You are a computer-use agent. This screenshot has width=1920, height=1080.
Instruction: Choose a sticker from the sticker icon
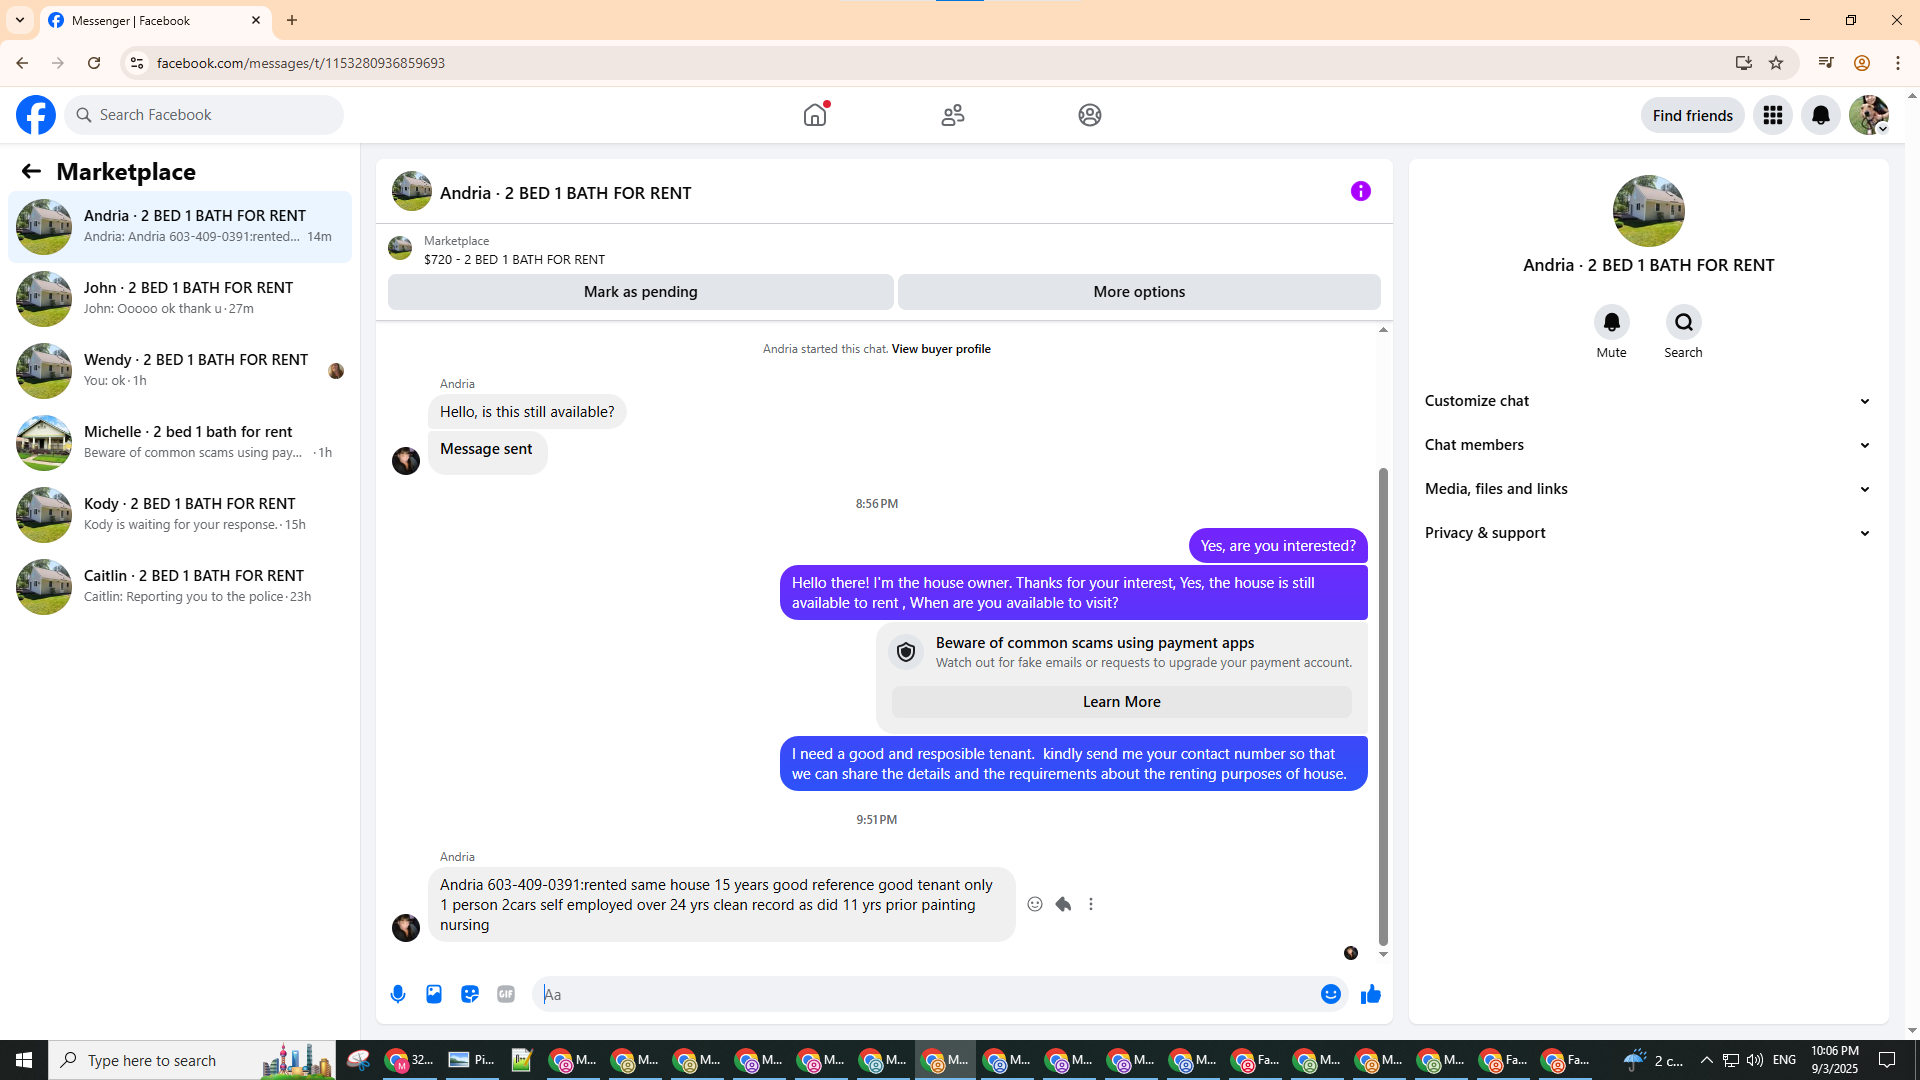coord(470,994)
